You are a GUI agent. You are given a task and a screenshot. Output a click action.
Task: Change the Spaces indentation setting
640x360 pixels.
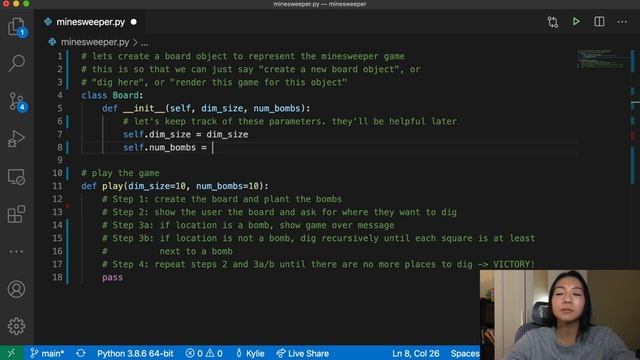(x=464, y=353)
